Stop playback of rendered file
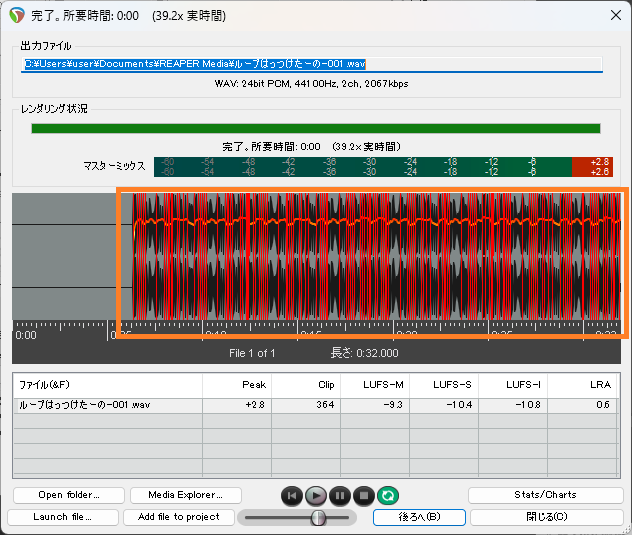This screenshot has height=535, width=632. tap(364, 495)
